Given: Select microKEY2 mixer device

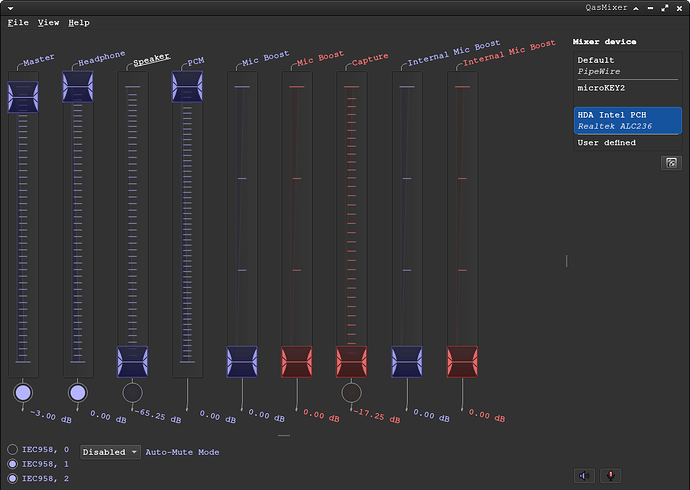Looking at the screenshot, I should tap(628, 88).
